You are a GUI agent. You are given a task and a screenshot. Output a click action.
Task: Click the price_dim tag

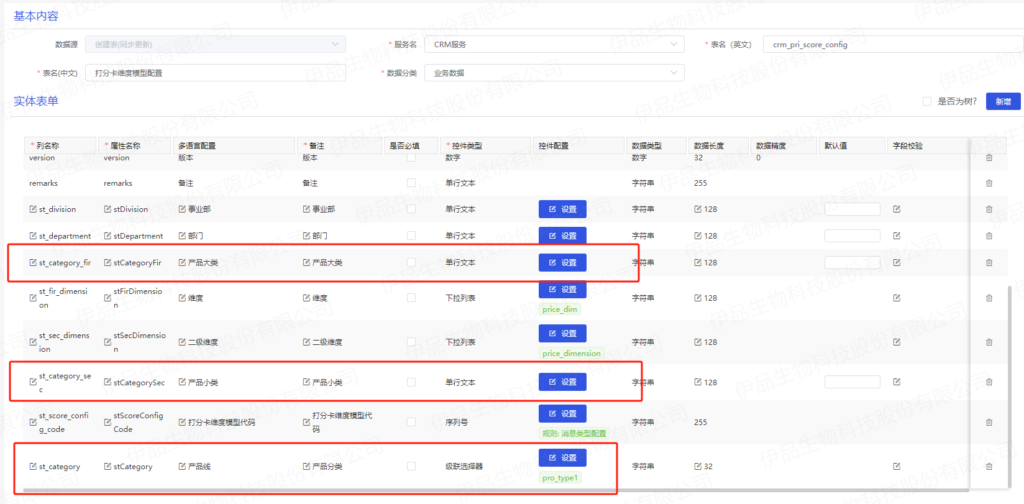pos(561,309)
